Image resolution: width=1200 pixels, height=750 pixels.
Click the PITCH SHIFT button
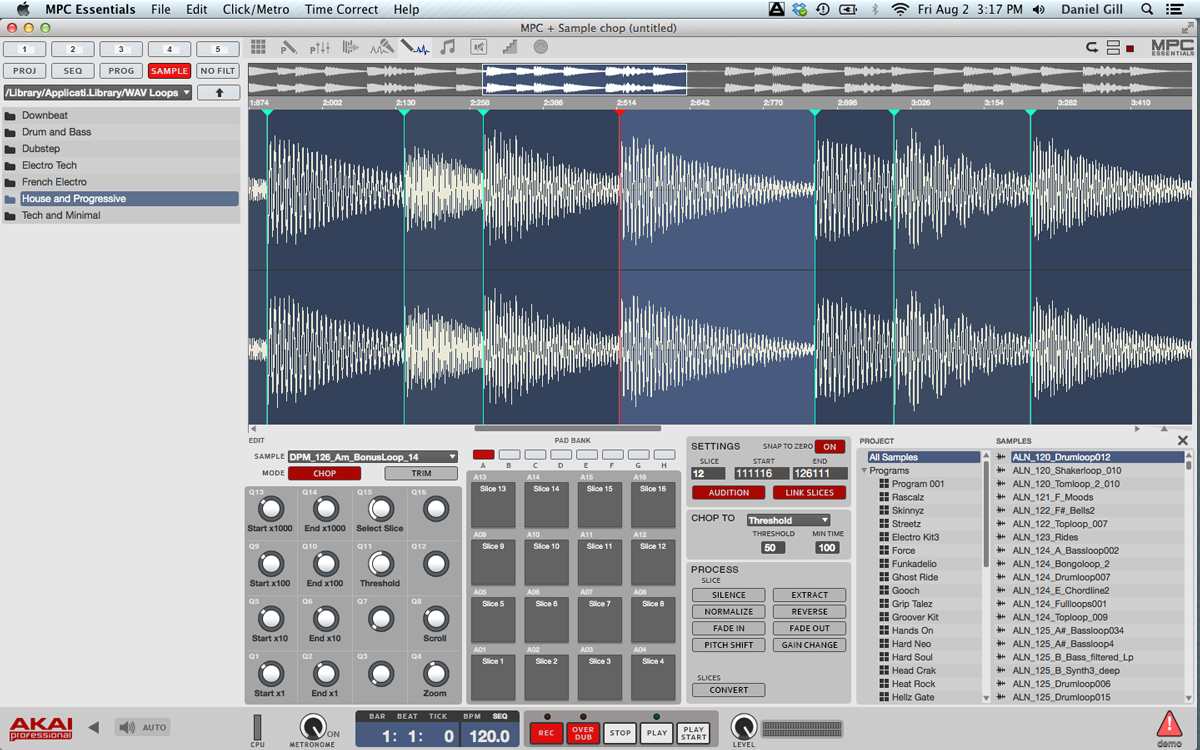point(729,645)
